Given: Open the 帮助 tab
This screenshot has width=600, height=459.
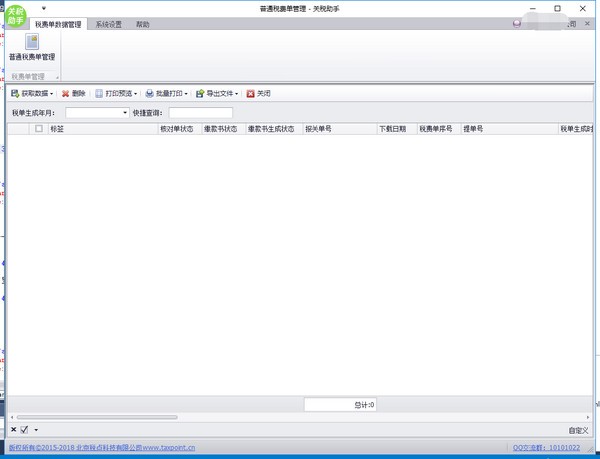Looking at the screenshot, I should pyautogui.click(x=142, y=24).
